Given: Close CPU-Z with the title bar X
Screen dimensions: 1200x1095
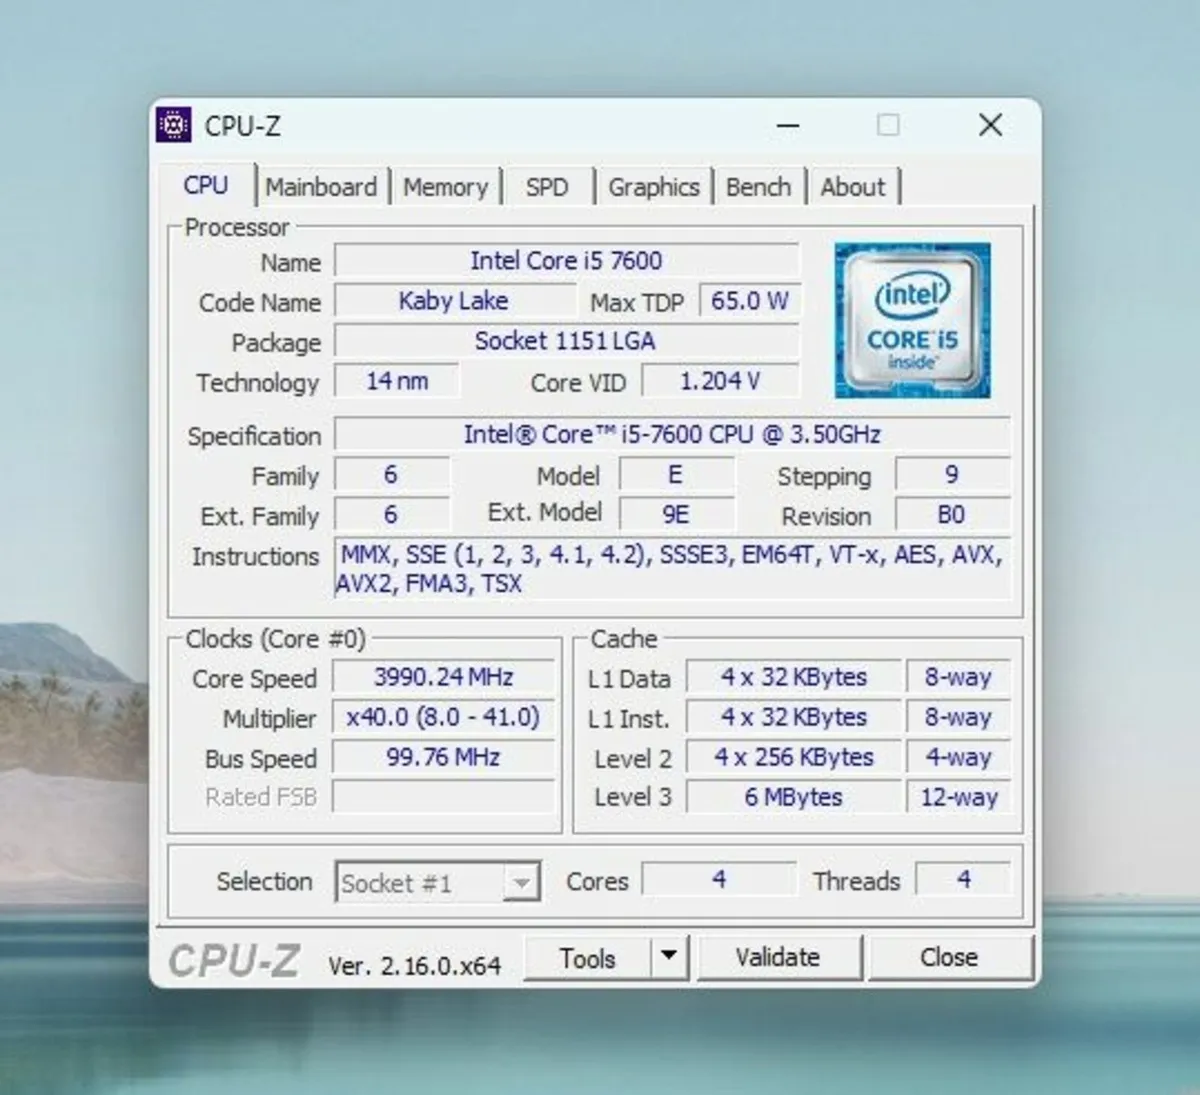Looking at the screenshot, I should (x=990, y=125).
